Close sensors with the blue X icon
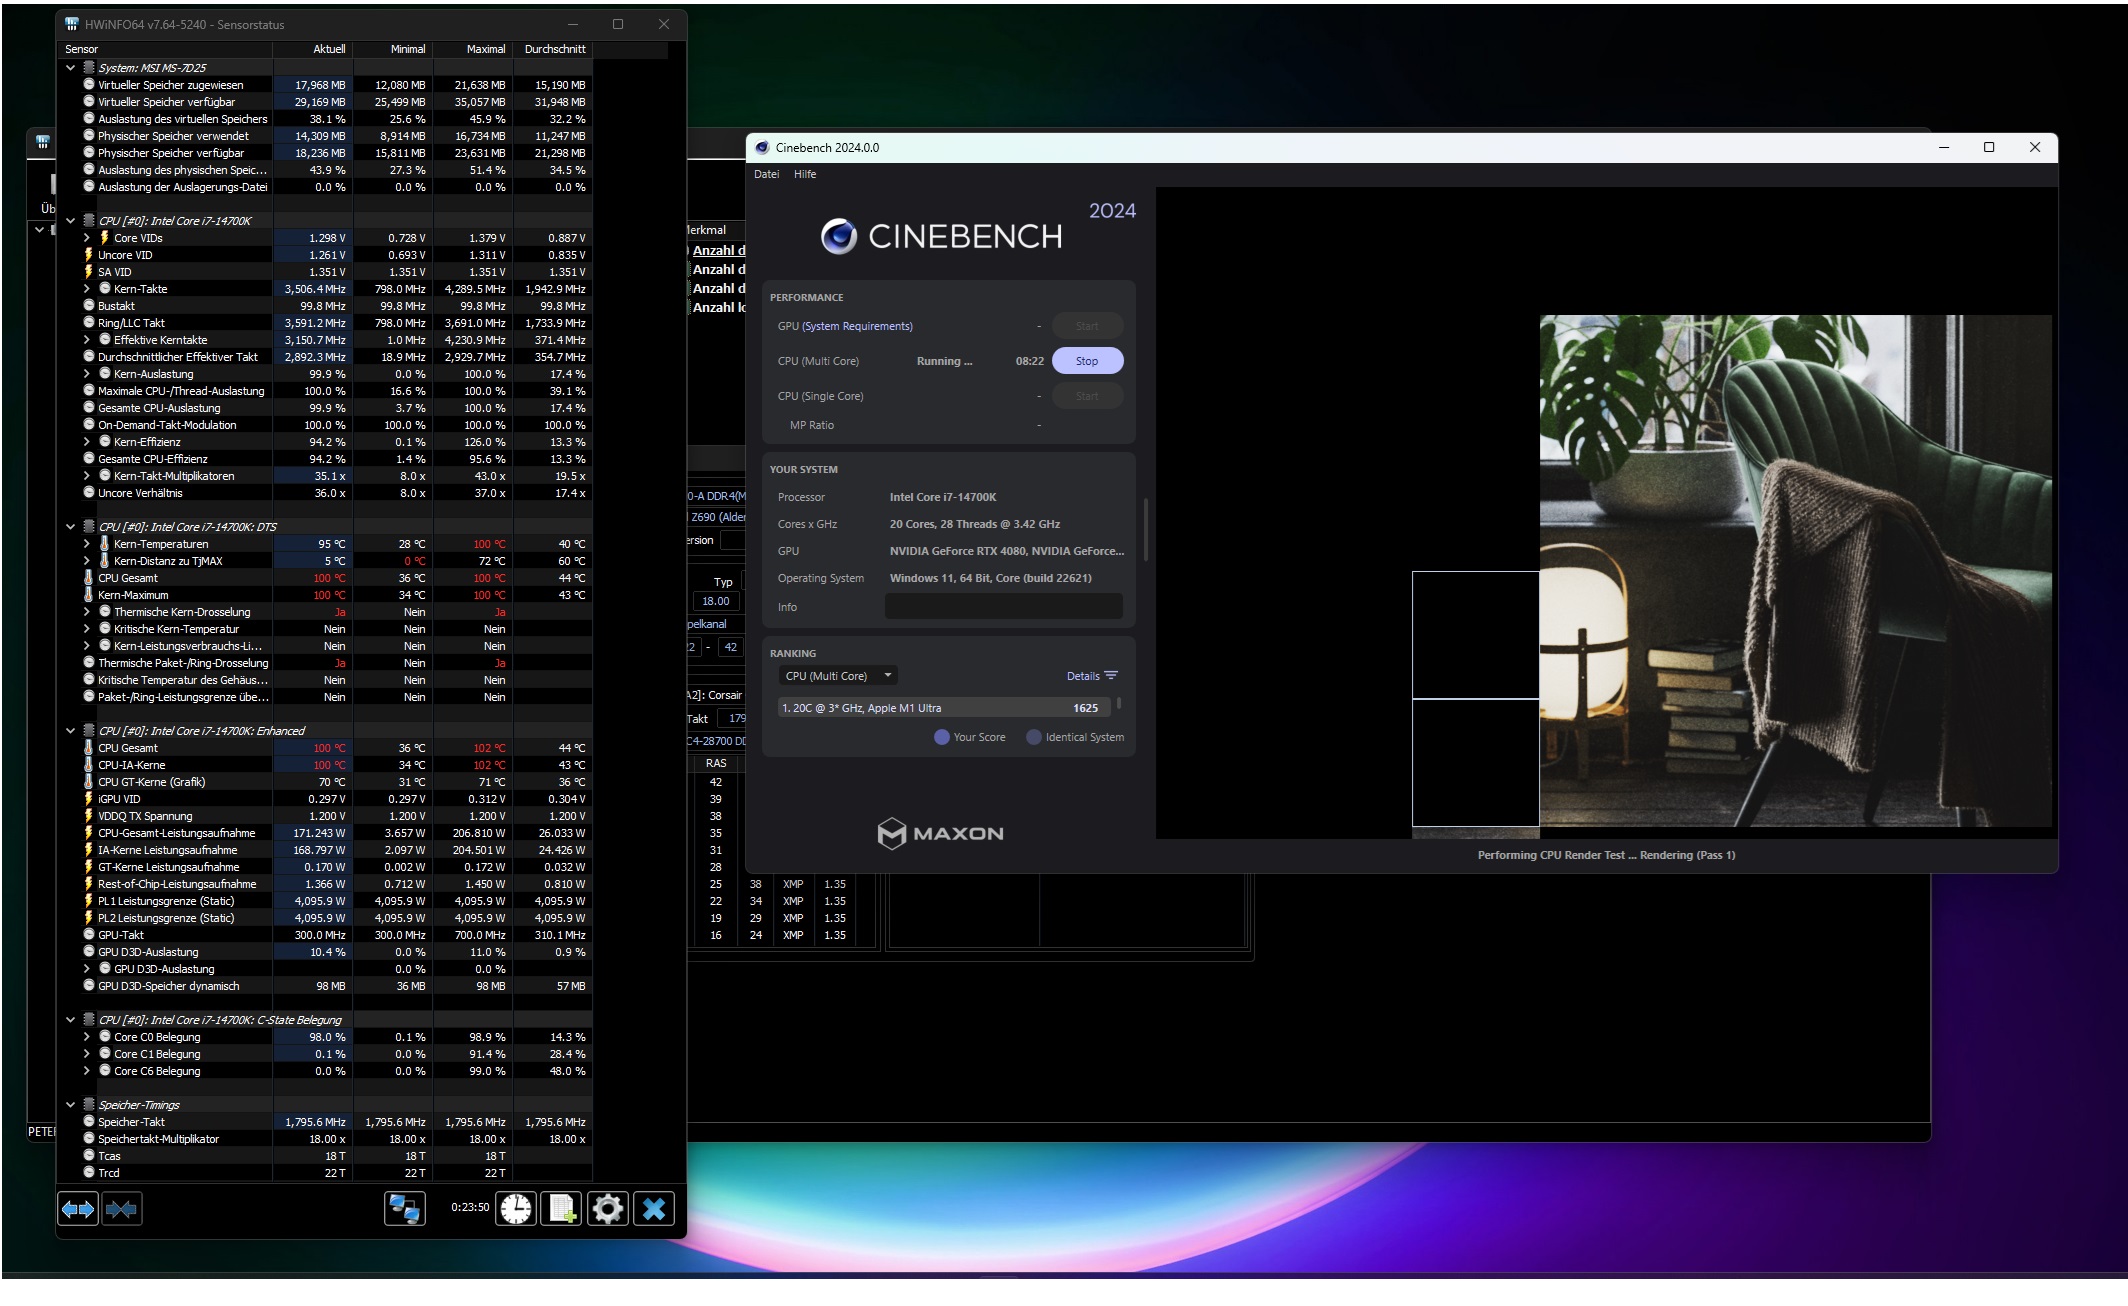The width and height of the screenshot is (2128, 1306). pyautogui.click(x=654, y=1209)
